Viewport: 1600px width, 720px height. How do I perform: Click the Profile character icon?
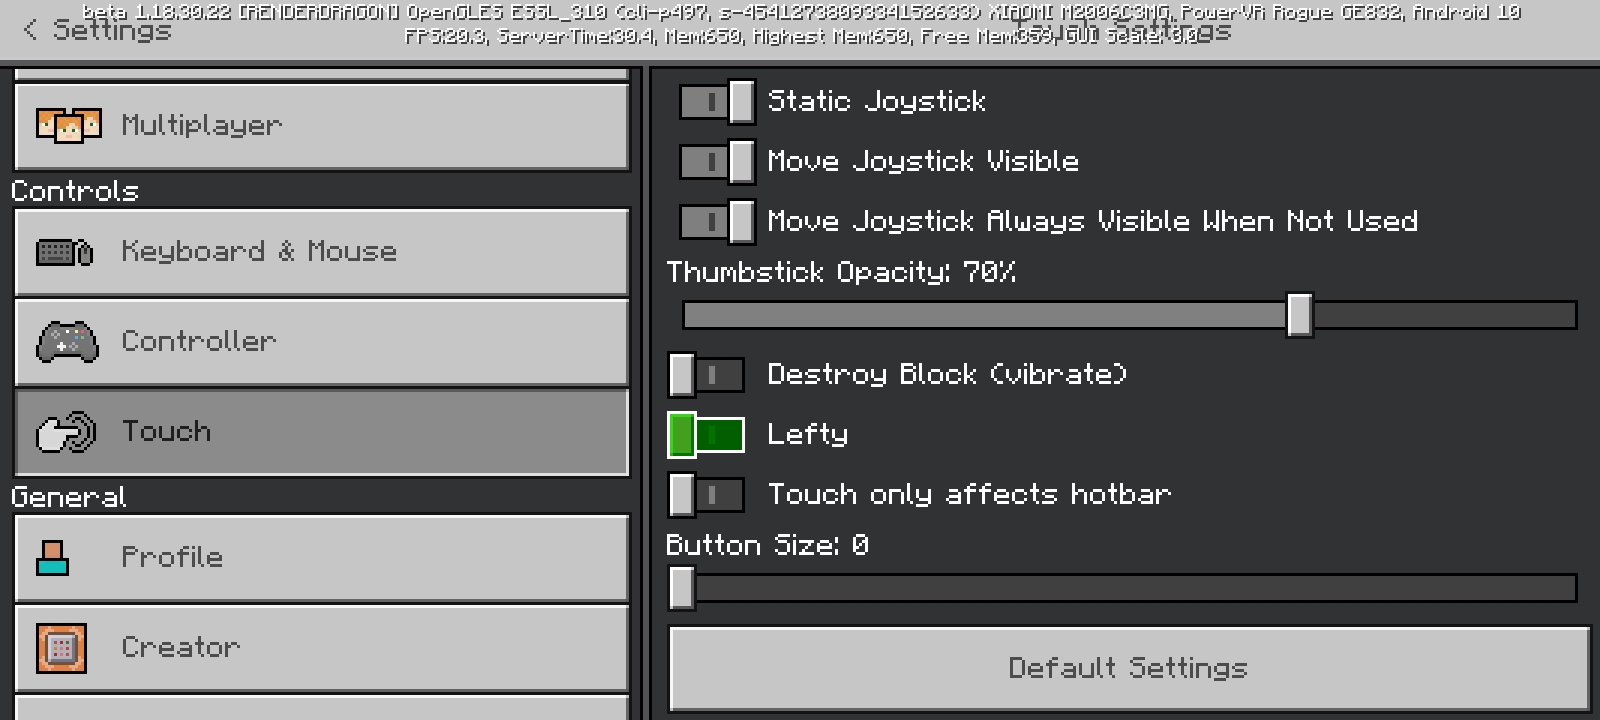pyautogui.click(x=53, y=558)
